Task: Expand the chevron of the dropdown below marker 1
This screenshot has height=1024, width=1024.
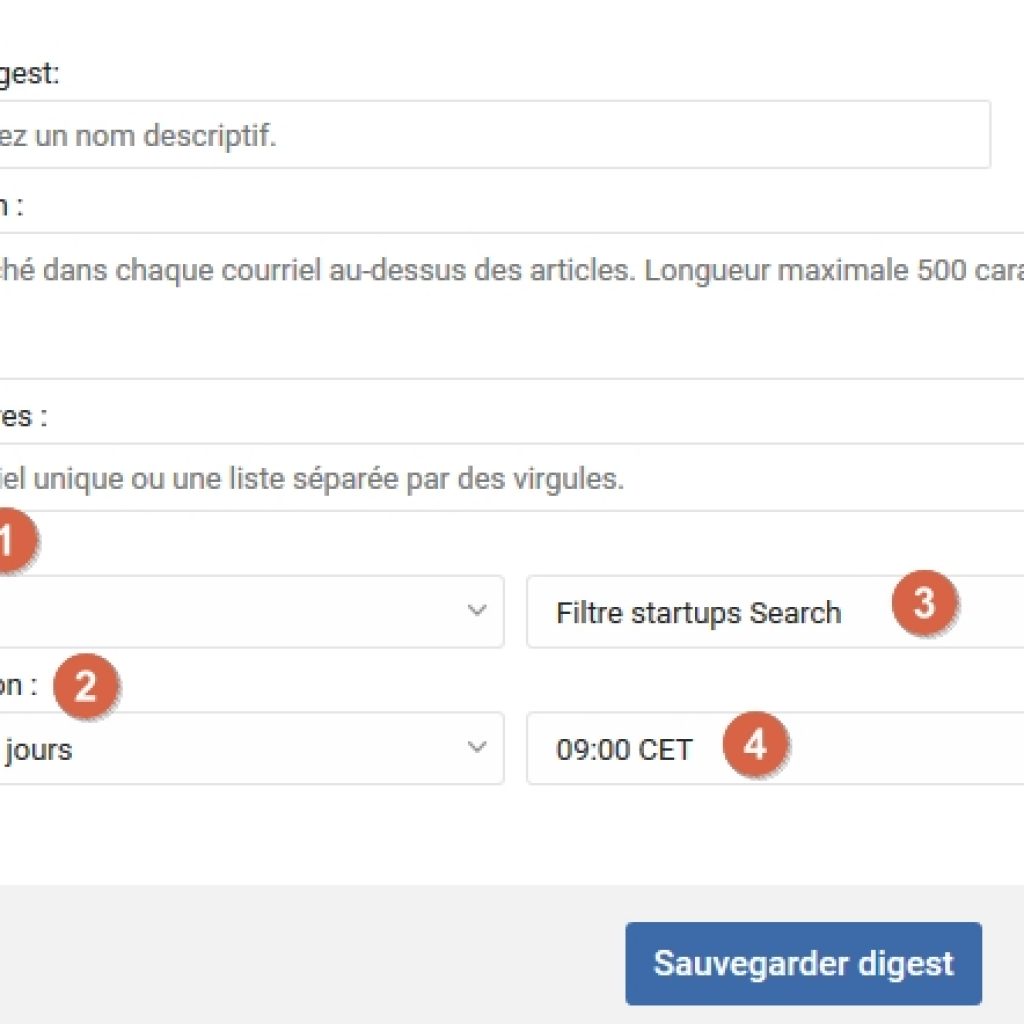Action: pos(477,611)
